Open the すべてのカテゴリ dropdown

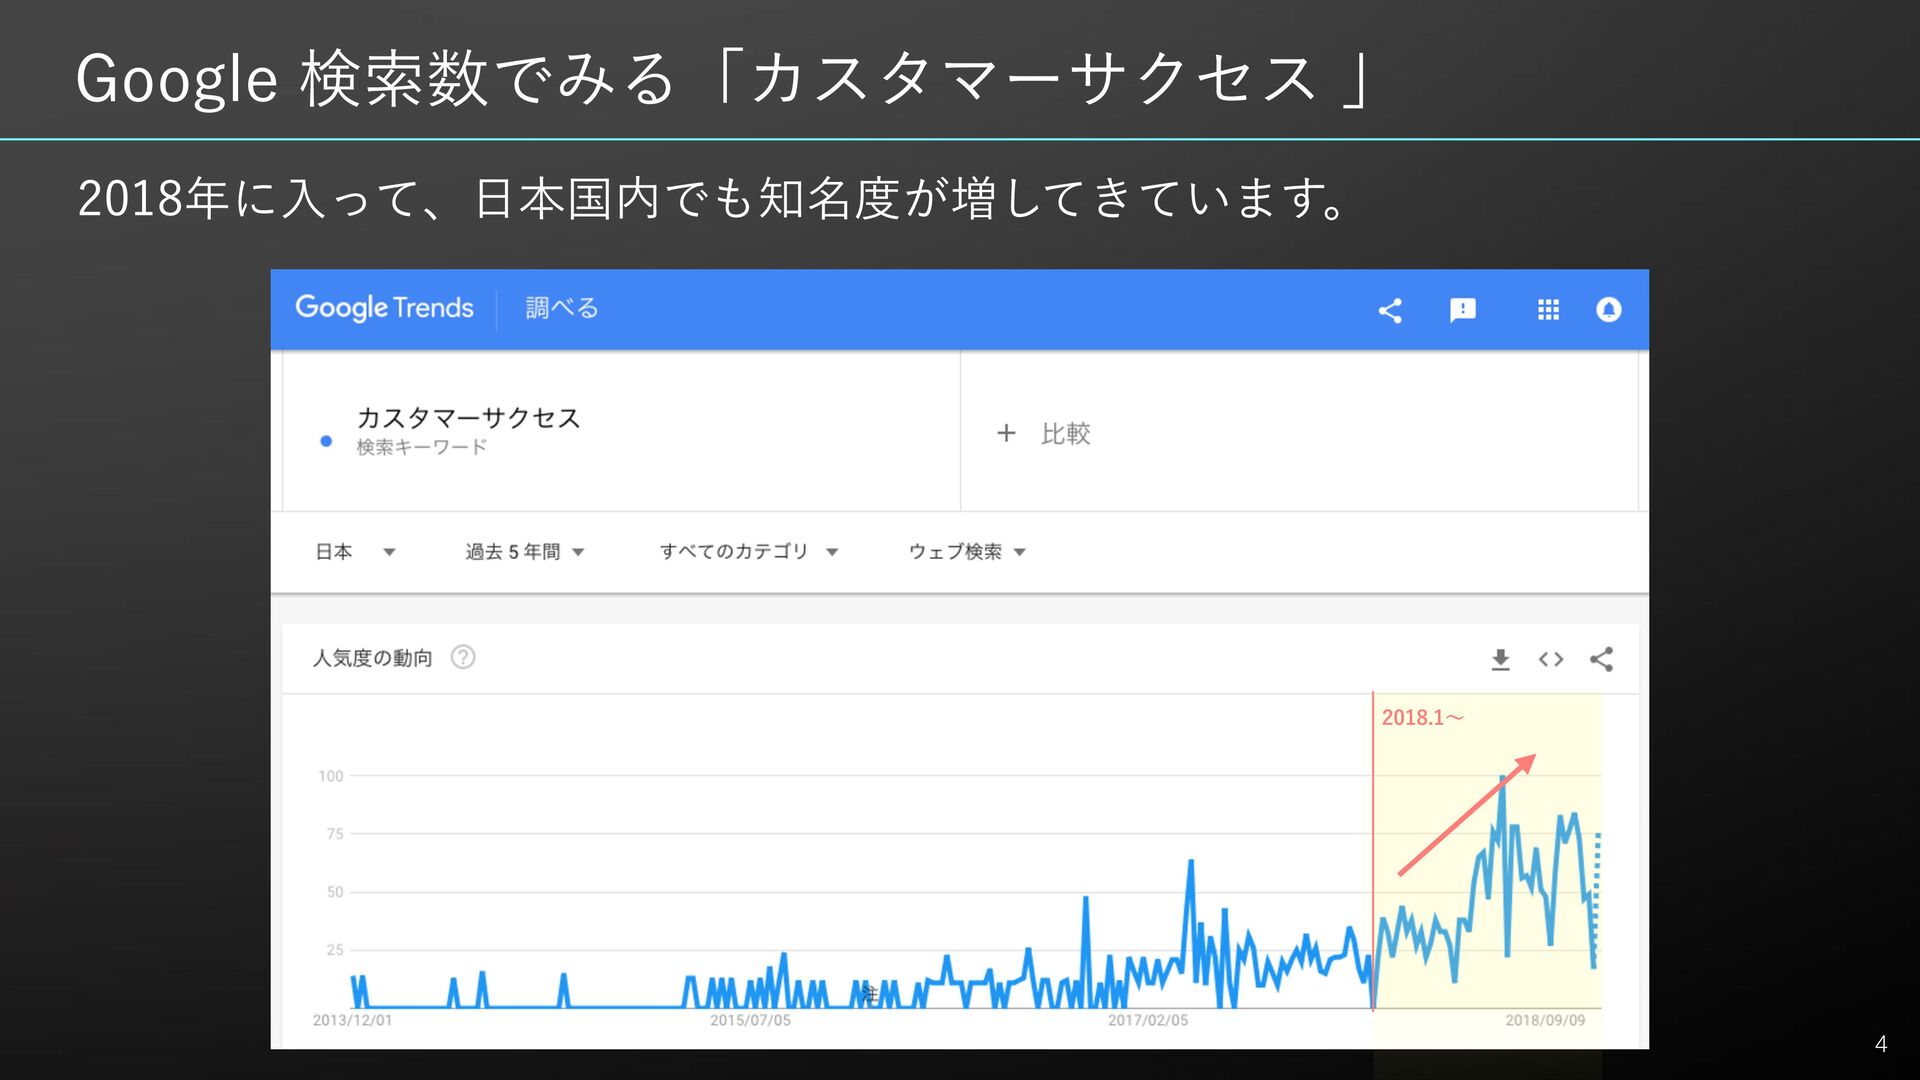coord(749,552)
